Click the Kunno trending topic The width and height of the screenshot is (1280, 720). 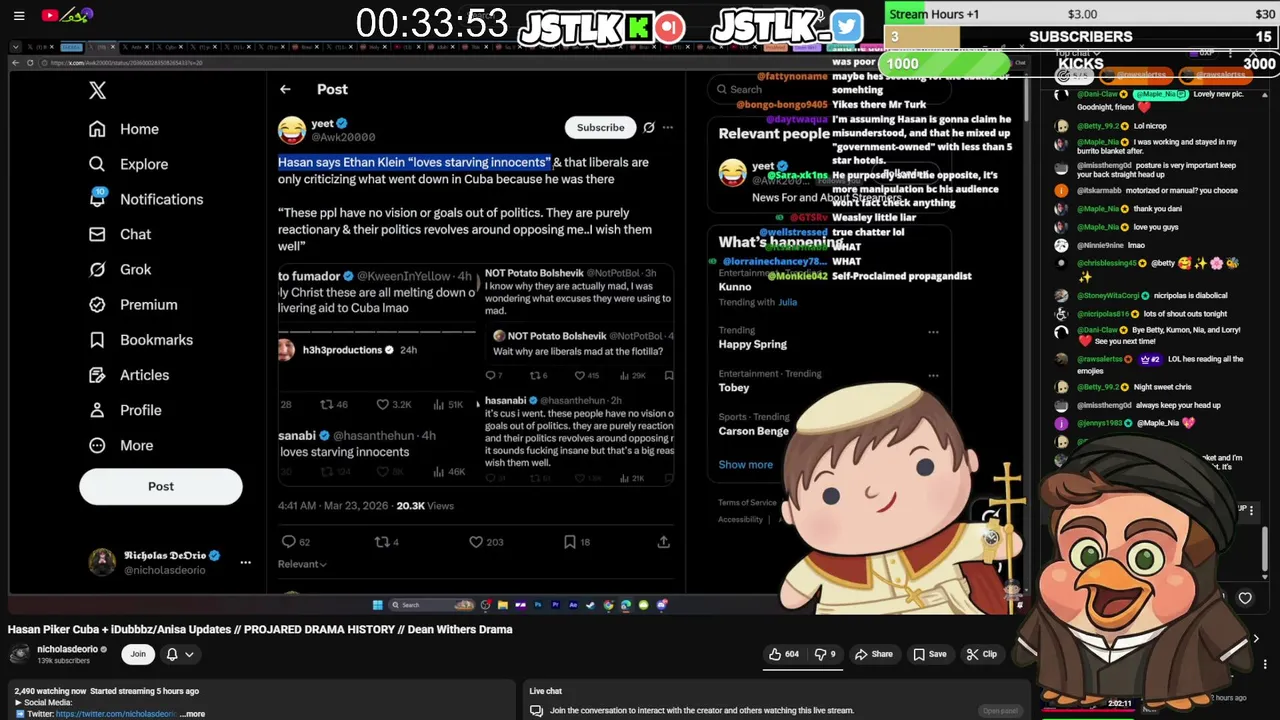(x=735, y=287)
